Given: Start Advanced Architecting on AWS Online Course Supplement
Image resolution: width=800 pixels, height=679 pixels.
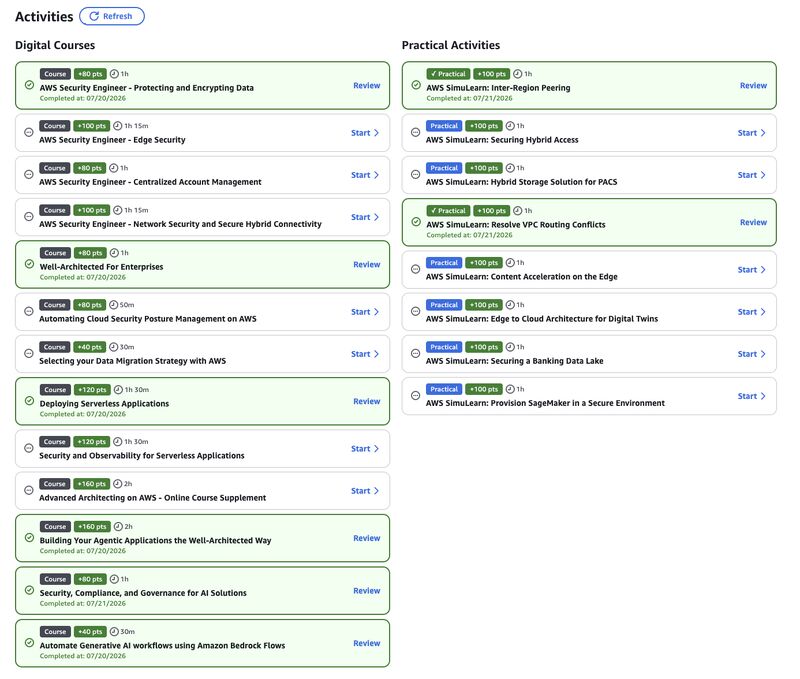Looking at the screenshot, I should 365,491.
